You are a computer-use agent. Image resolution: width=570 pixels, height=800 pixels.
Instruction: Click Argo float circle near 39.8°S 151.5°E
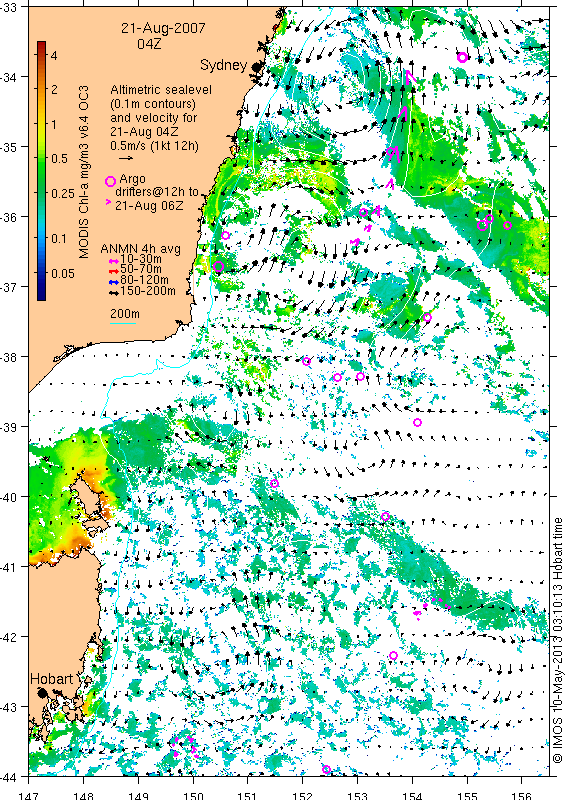pyautogui.click(x=275, y=483)
